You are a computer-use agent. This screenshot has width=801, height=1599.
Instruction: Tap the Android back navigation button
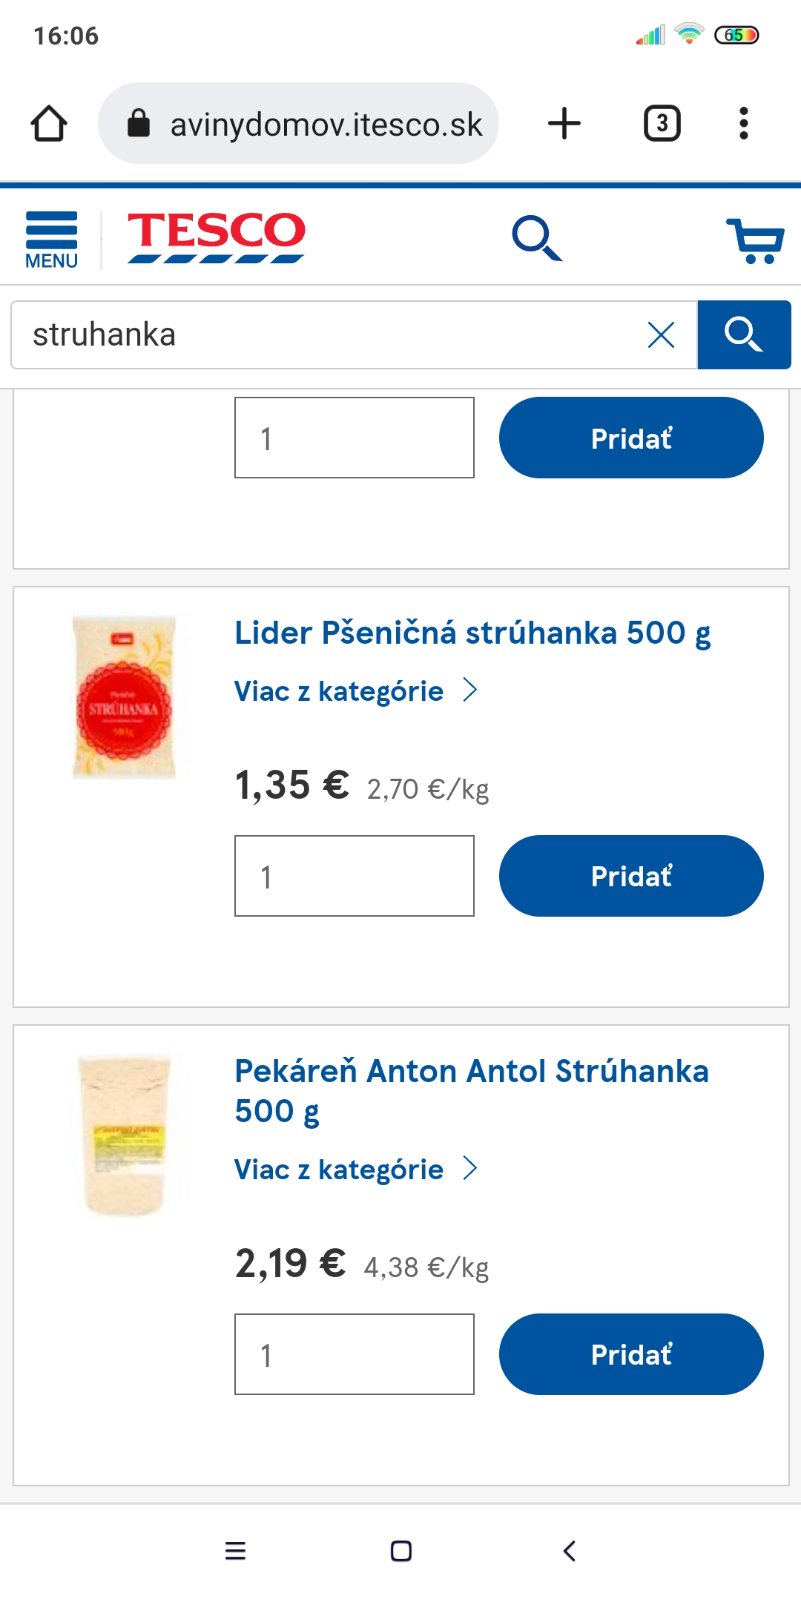(569, 1551)
